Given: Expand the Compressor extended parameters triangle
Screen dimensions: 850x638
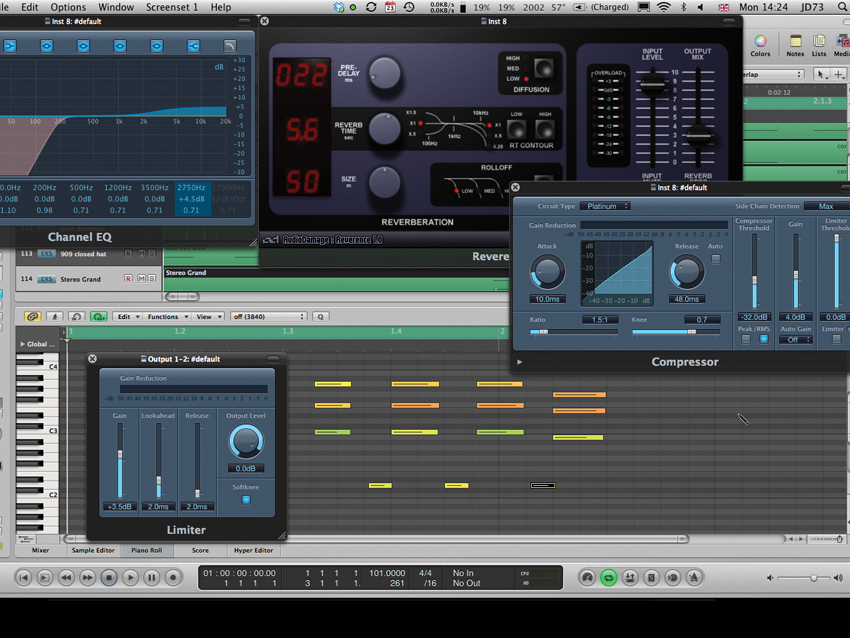Looking at the screenshot, I should coord(519,362).
